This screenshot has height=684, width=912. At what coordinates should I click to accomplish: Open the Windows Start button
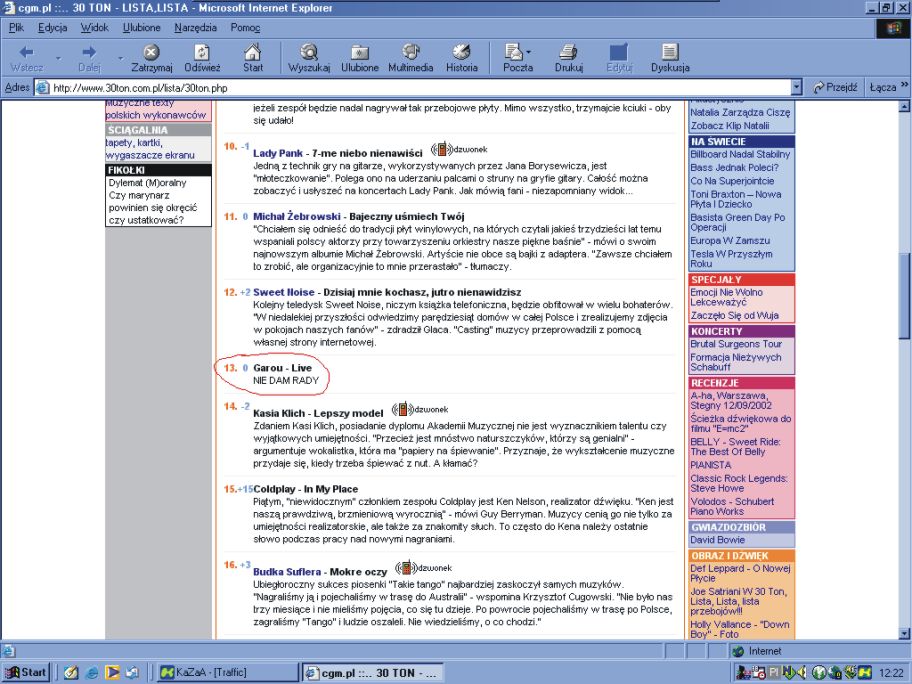[x=26, y=672]
